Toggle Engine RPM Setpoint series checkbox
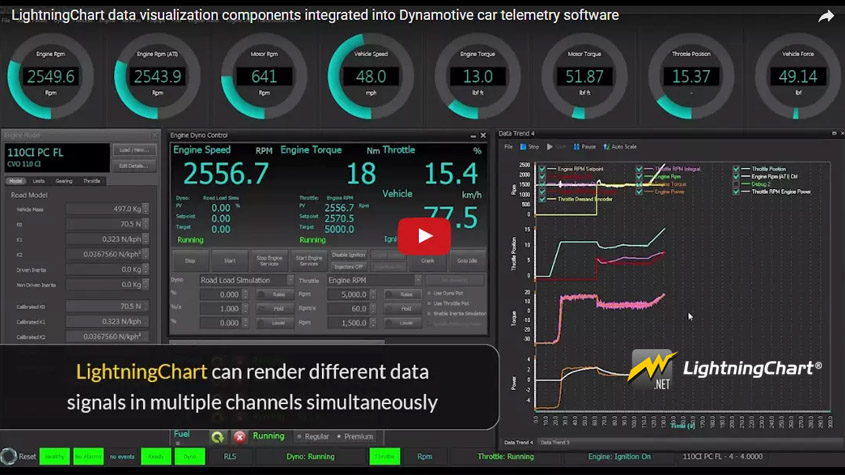Image resolution: width=845 pixels, height=475 pixels. tap(542, 169)
